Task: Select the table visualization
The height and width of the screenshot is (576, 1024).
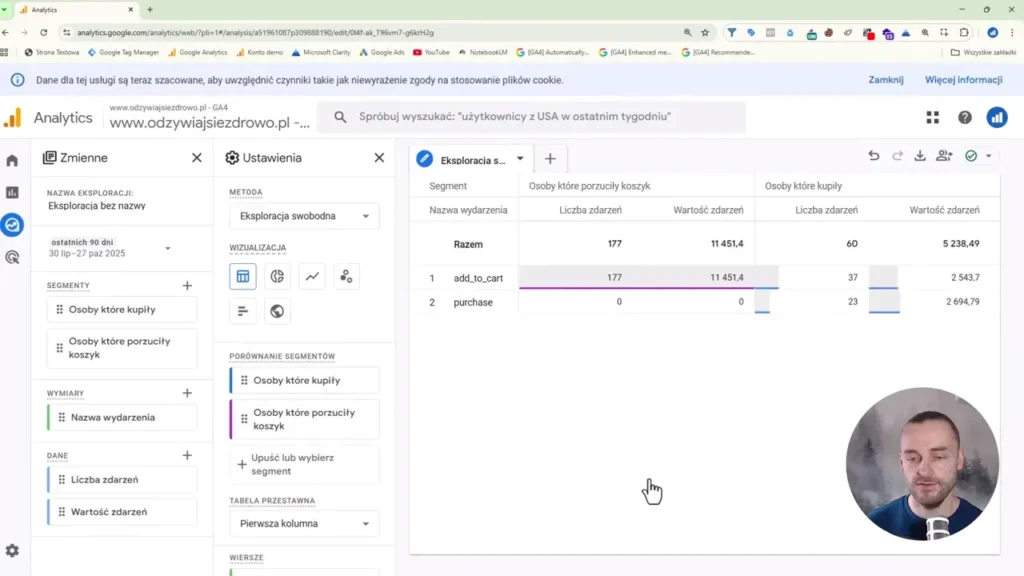Action: click(x=243, y=276)
